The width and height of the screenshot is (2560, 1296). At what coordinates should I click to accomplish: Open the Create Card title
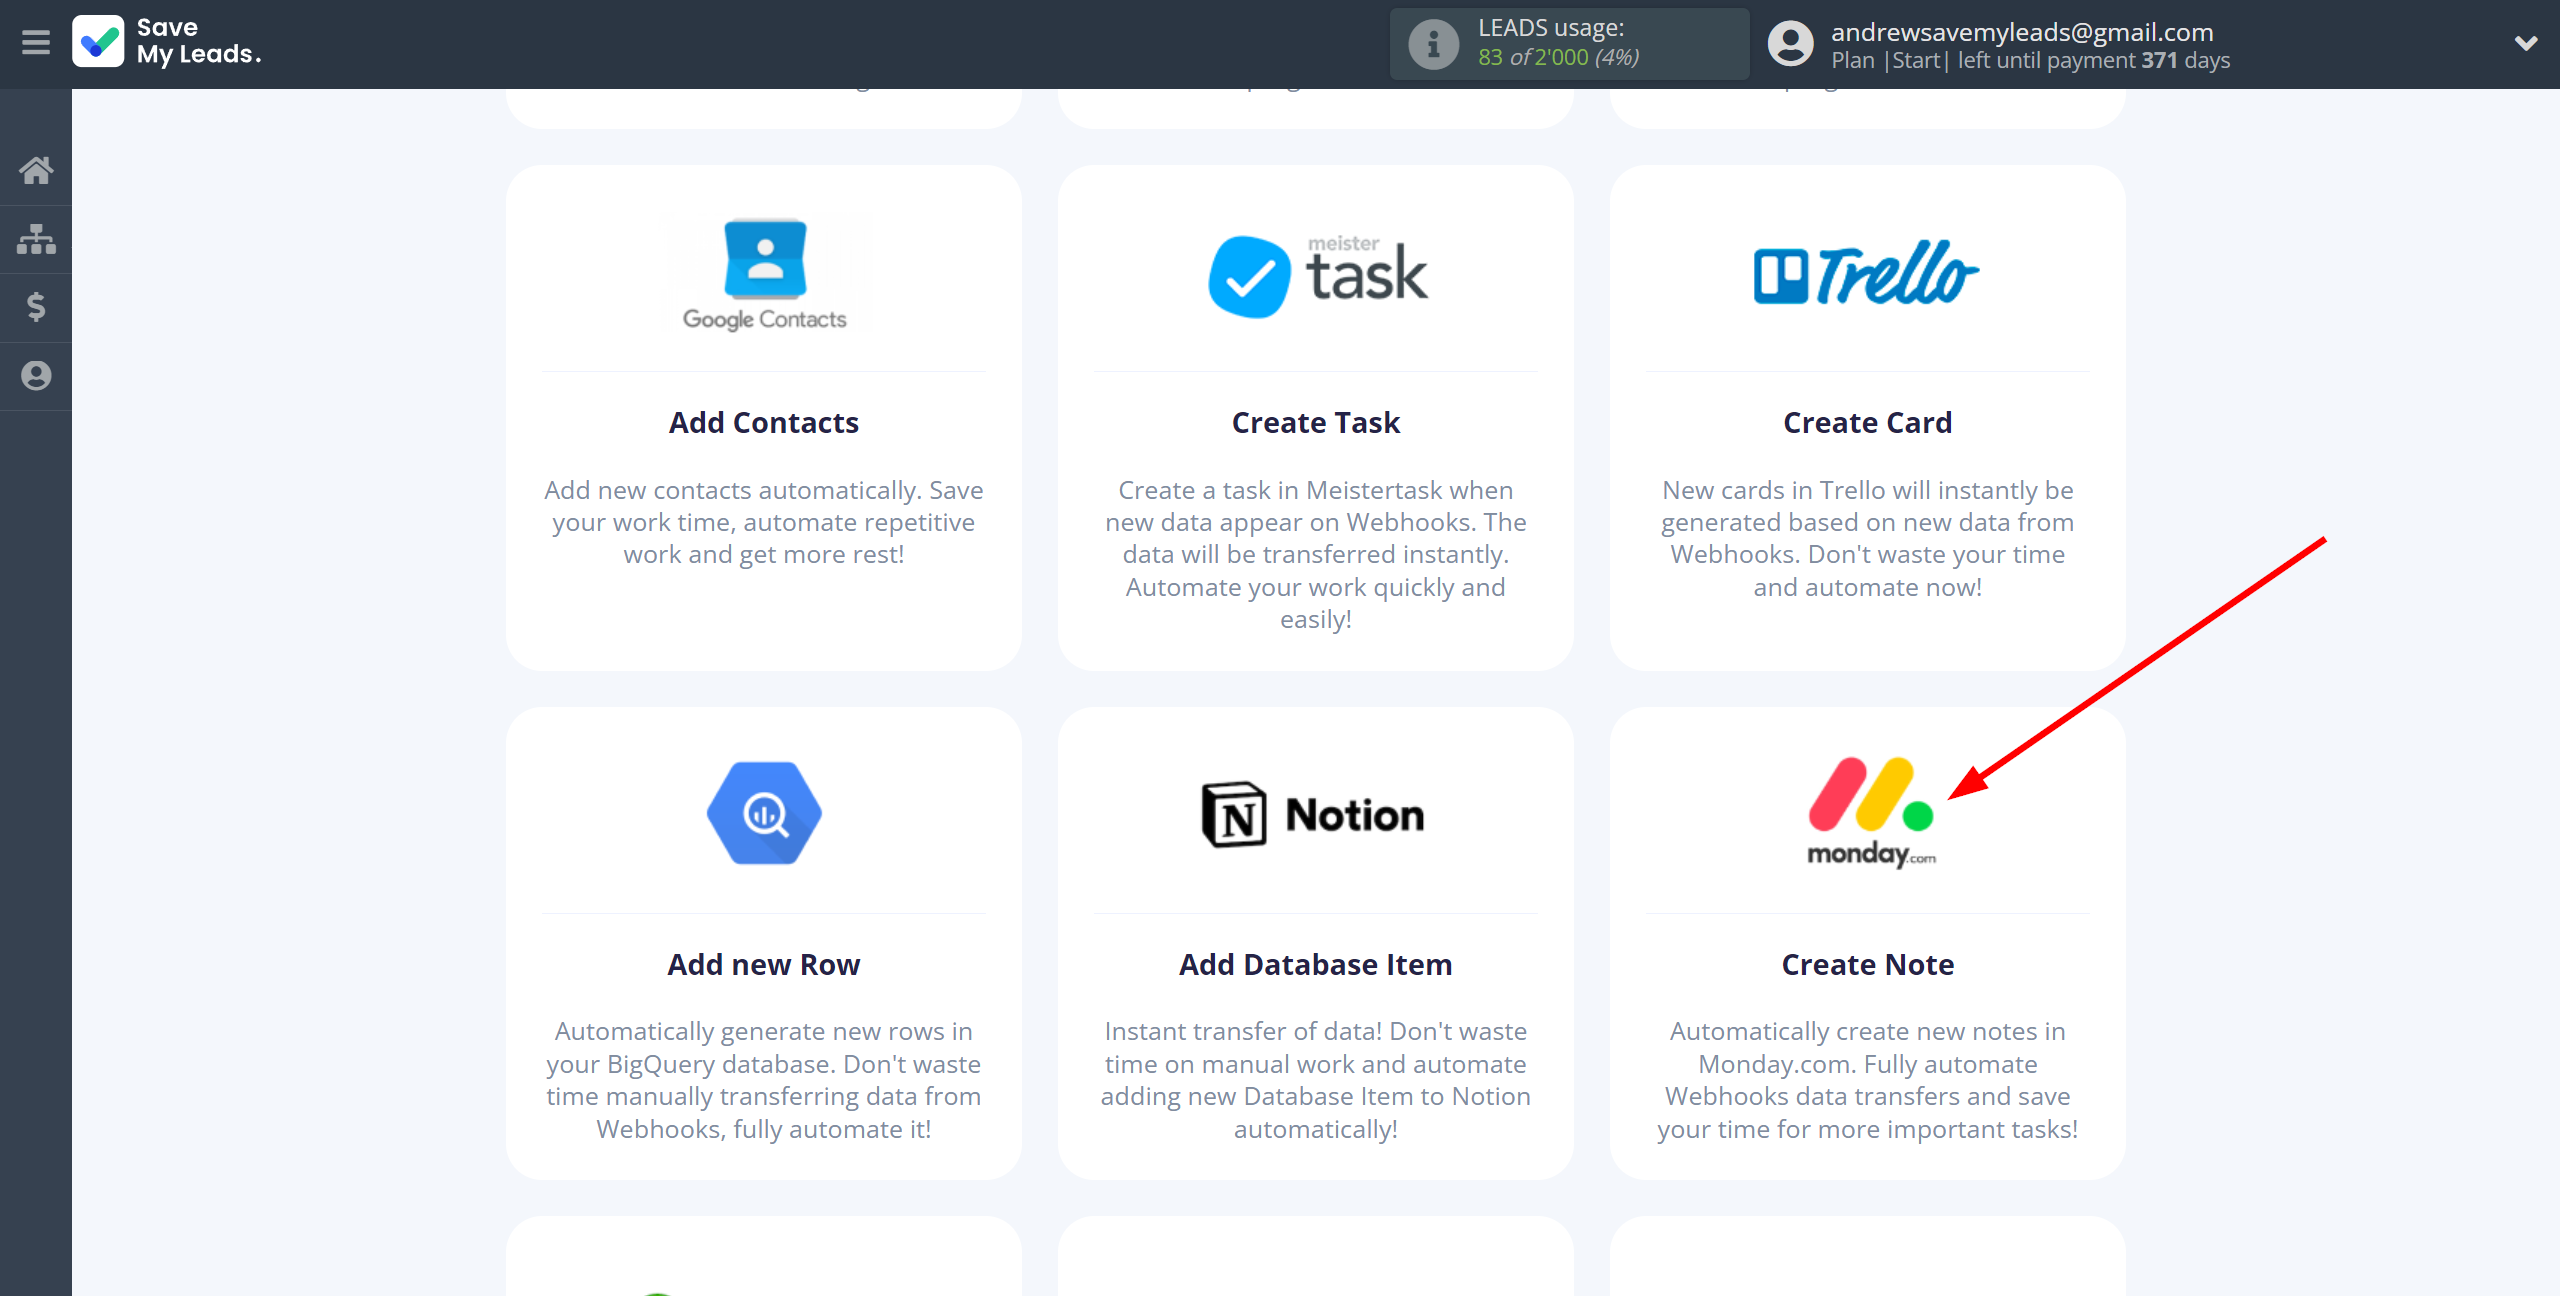(1867, 423)
